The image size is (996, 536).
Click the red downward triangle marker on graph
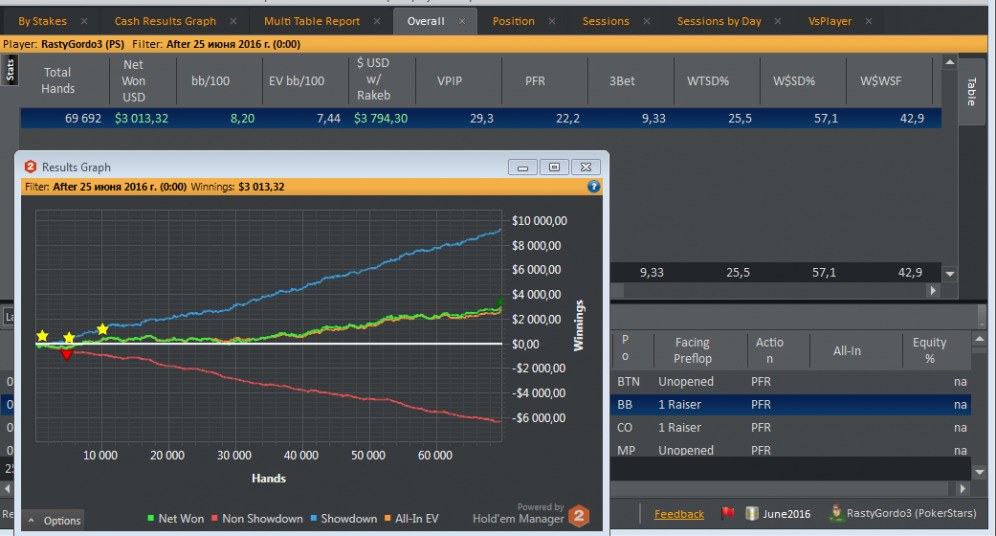pos(67,354)
